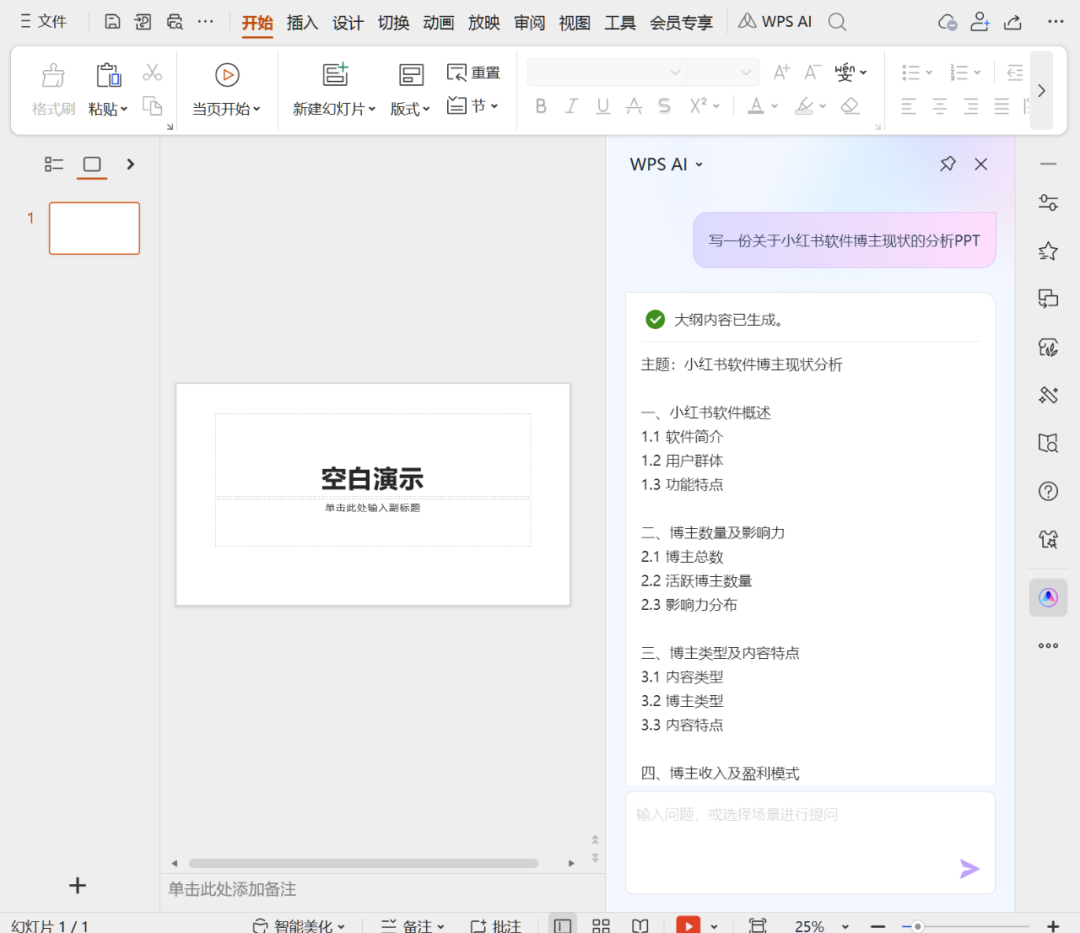This screenshot has width=1080, height=933.
Task: Toggle Italic formatting
Action: coord(571,106)
